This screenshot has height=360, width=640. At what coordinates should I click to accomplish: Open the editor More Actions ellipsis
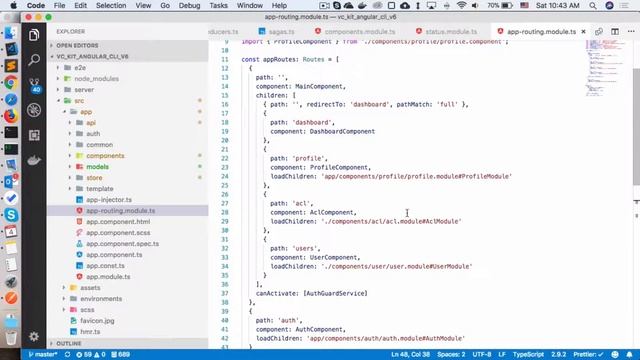tap(631, 31)
